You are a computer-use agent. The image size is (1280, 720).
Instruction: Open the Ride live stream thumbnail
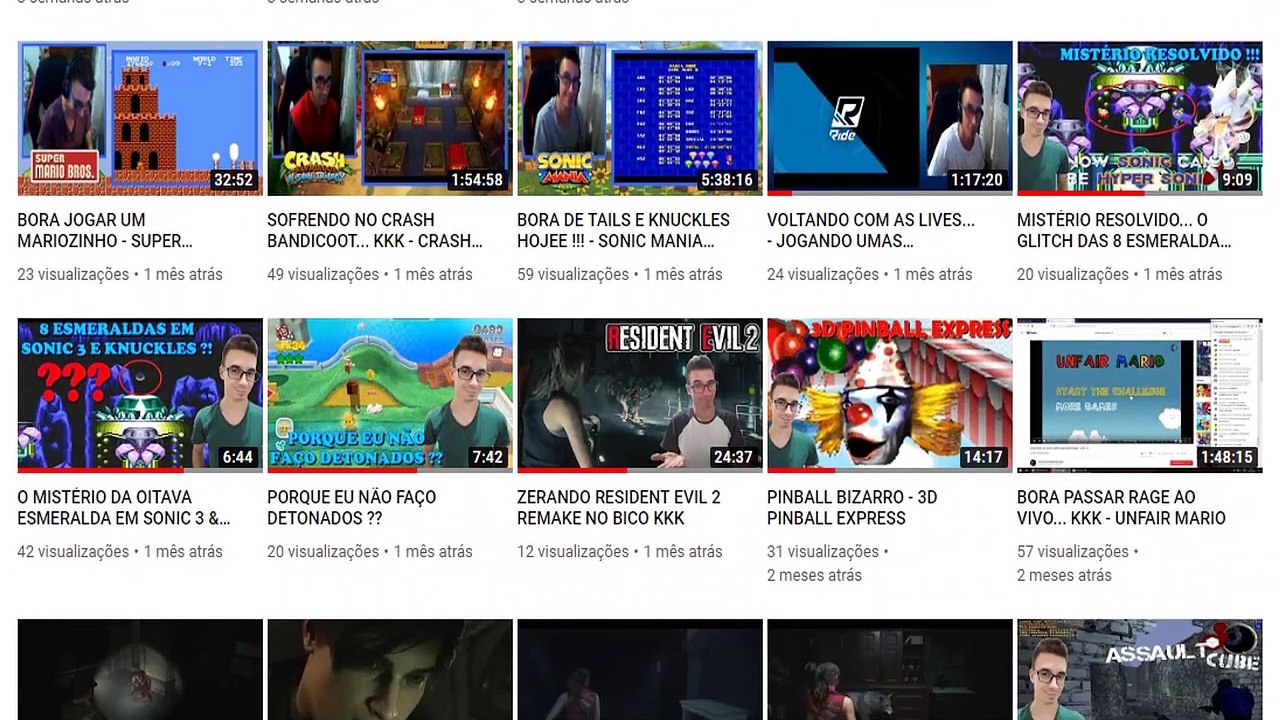pyautogui.click(x=890, y=118)
